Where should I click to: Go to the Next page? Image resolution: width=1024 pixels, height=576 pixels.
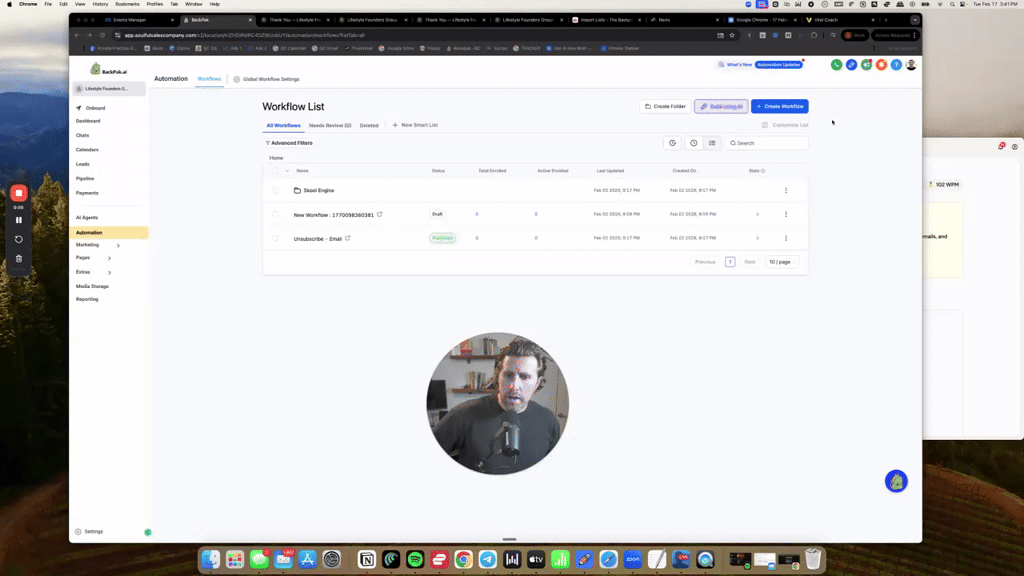[750, 262]
